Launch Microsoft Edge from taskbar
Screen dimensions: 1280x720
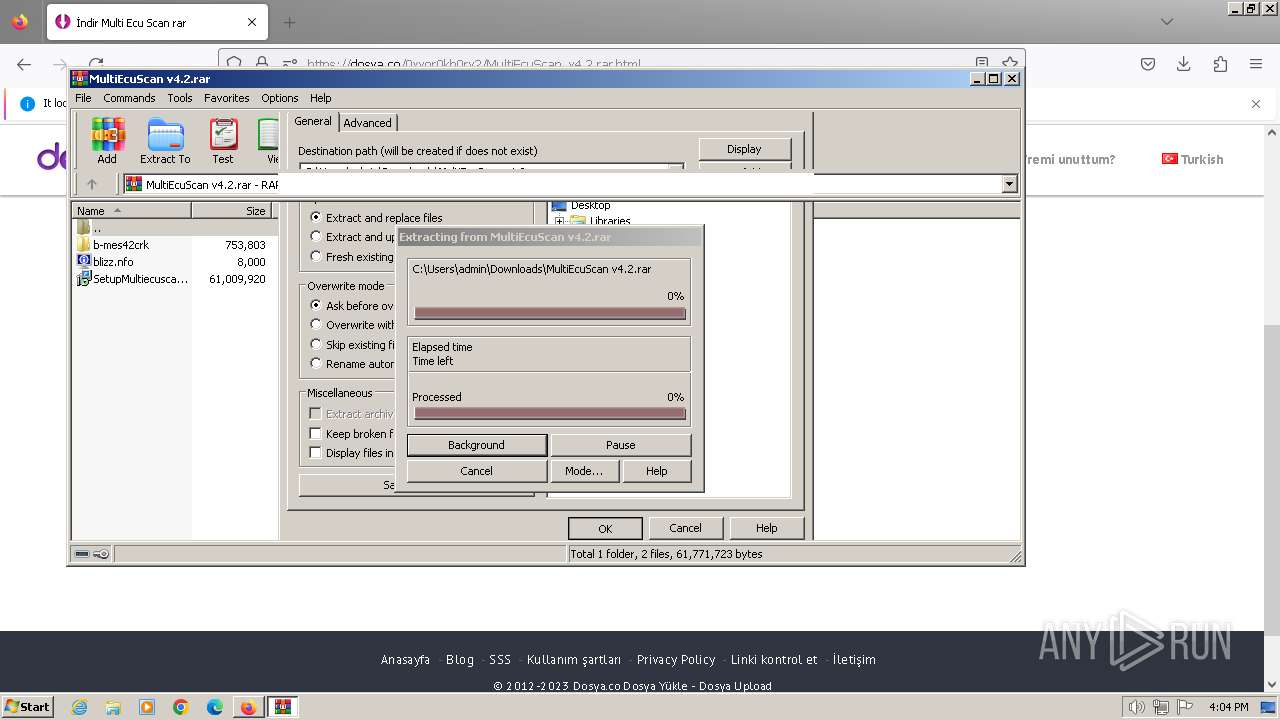tap(215, 707)
